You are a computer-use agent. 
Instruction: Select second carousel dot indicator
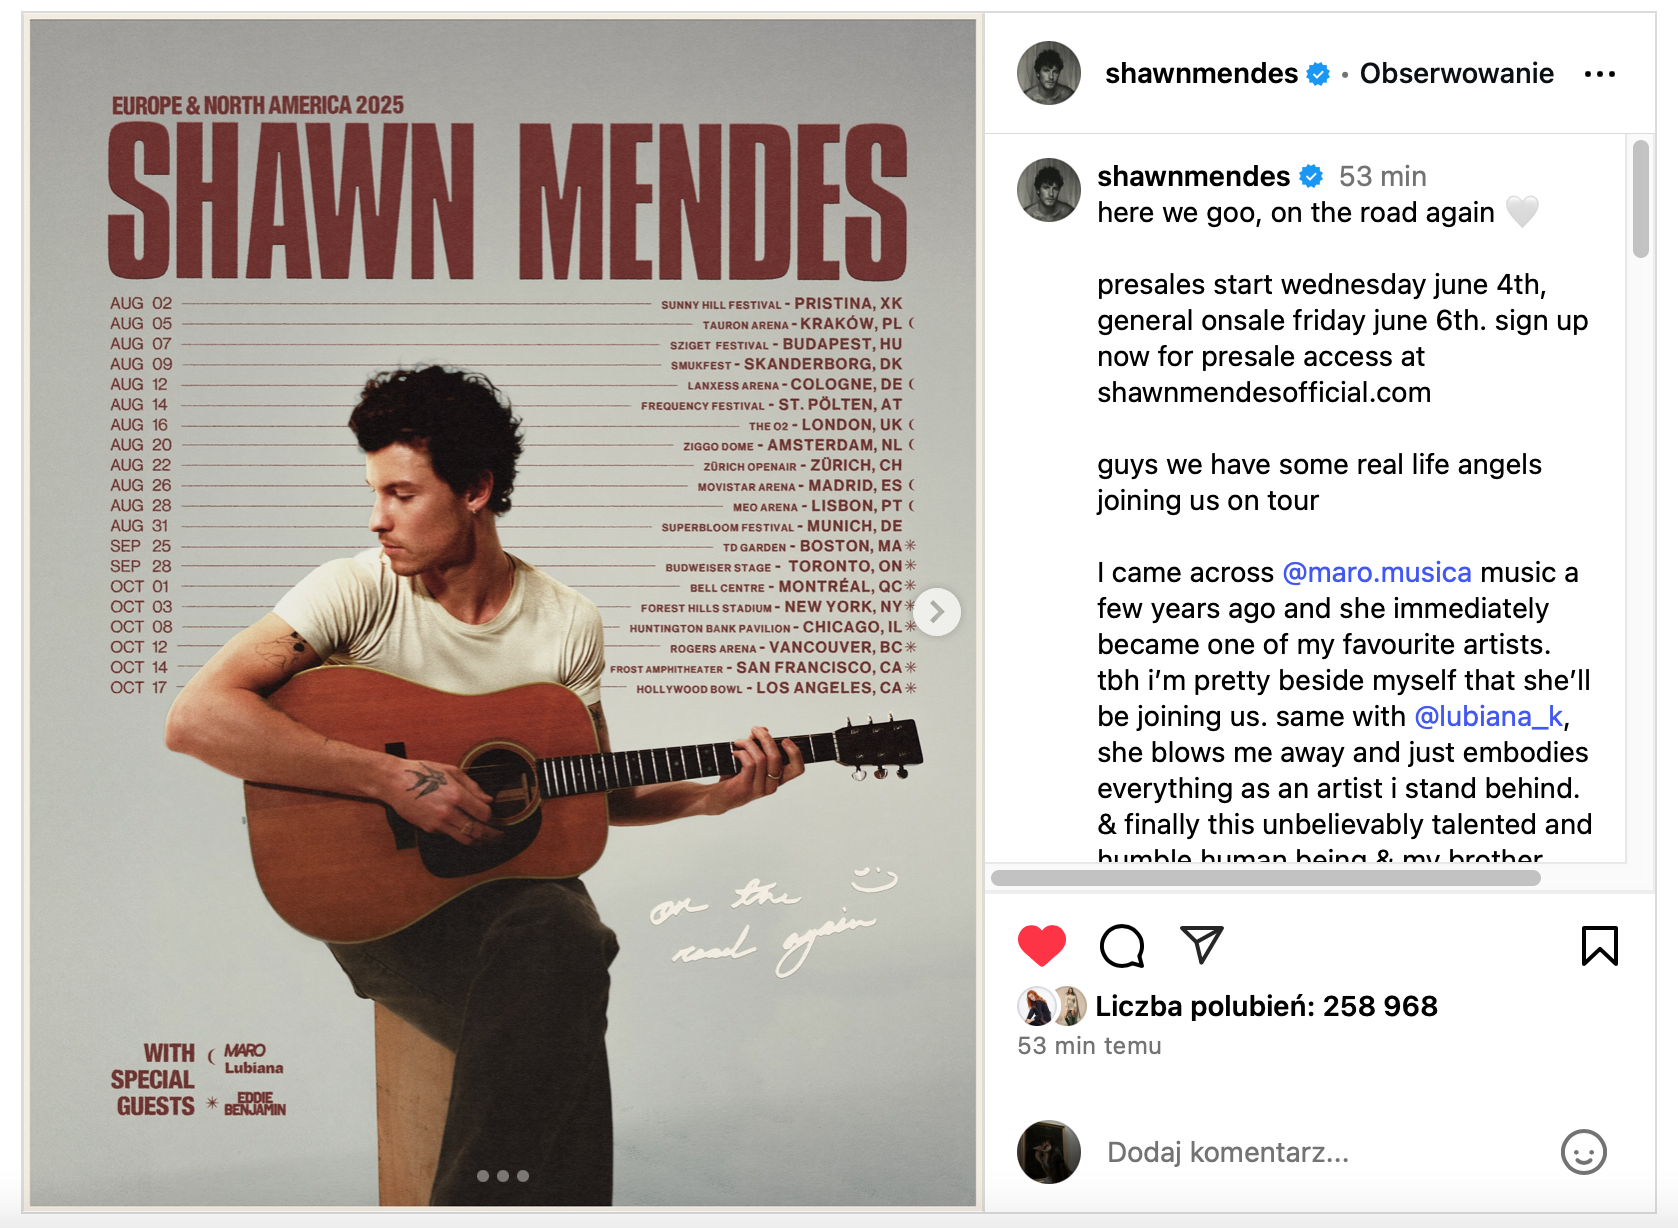tap(503, 1176)
